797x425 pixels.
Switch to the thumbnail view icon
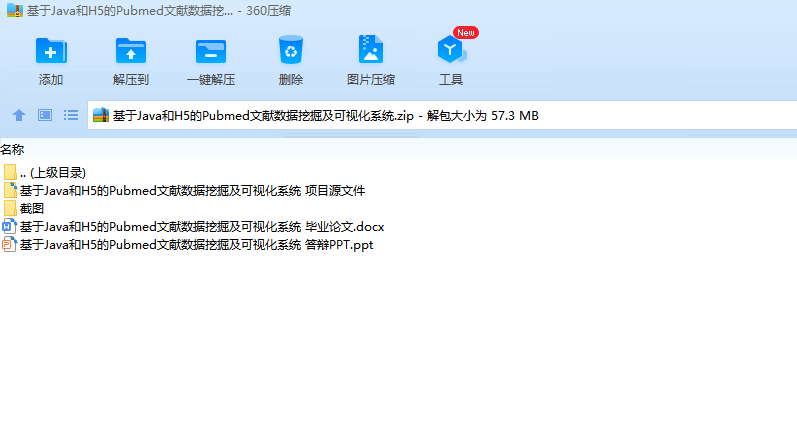(x=45, y=115)
